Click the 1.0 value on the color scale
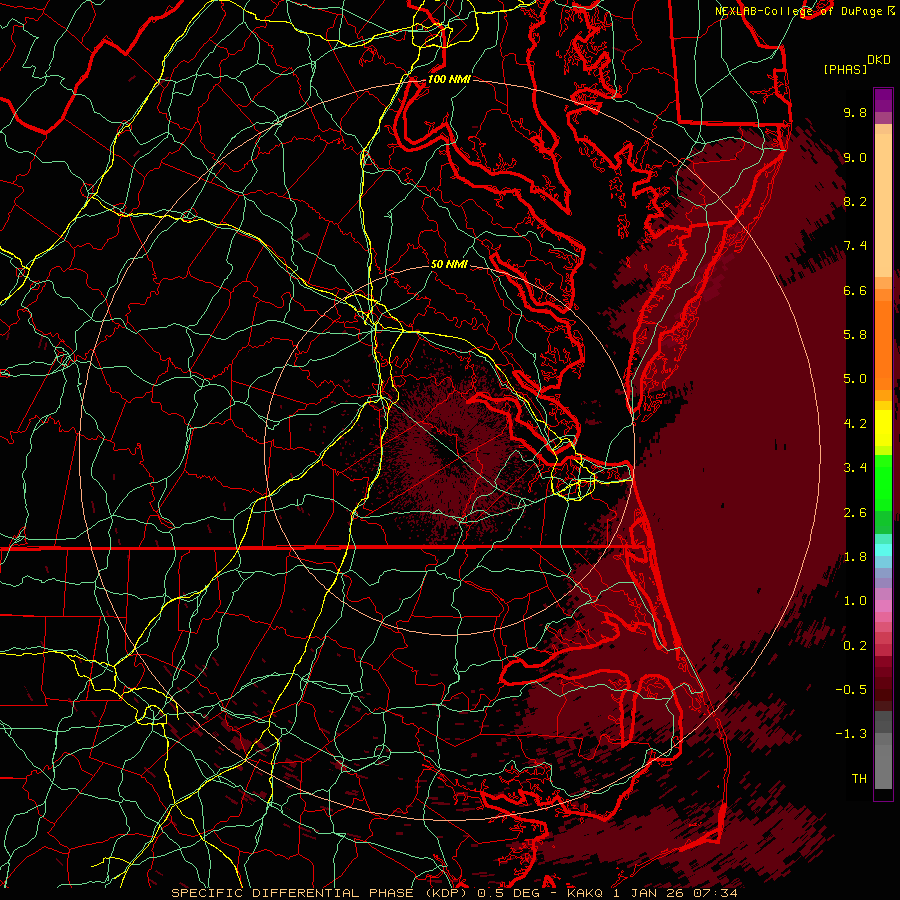 pyautogui.click(x=855, y=601)
